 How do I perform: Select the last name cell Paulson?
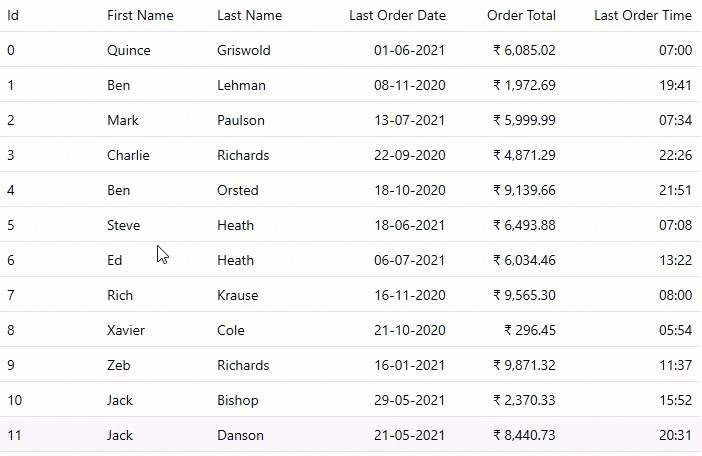(x=241, y=120)
